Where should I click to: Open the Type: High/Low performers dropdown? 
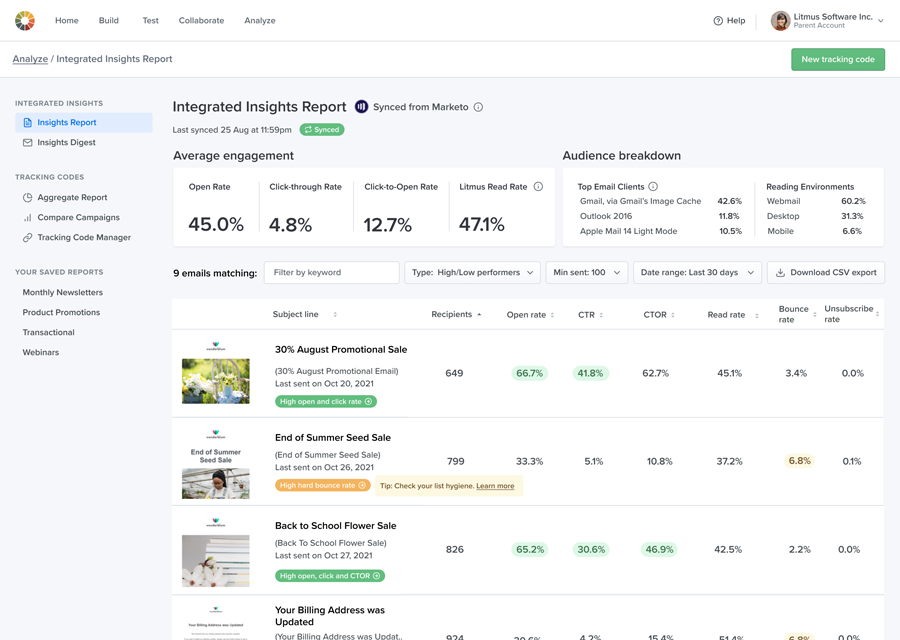click(472, 273)
